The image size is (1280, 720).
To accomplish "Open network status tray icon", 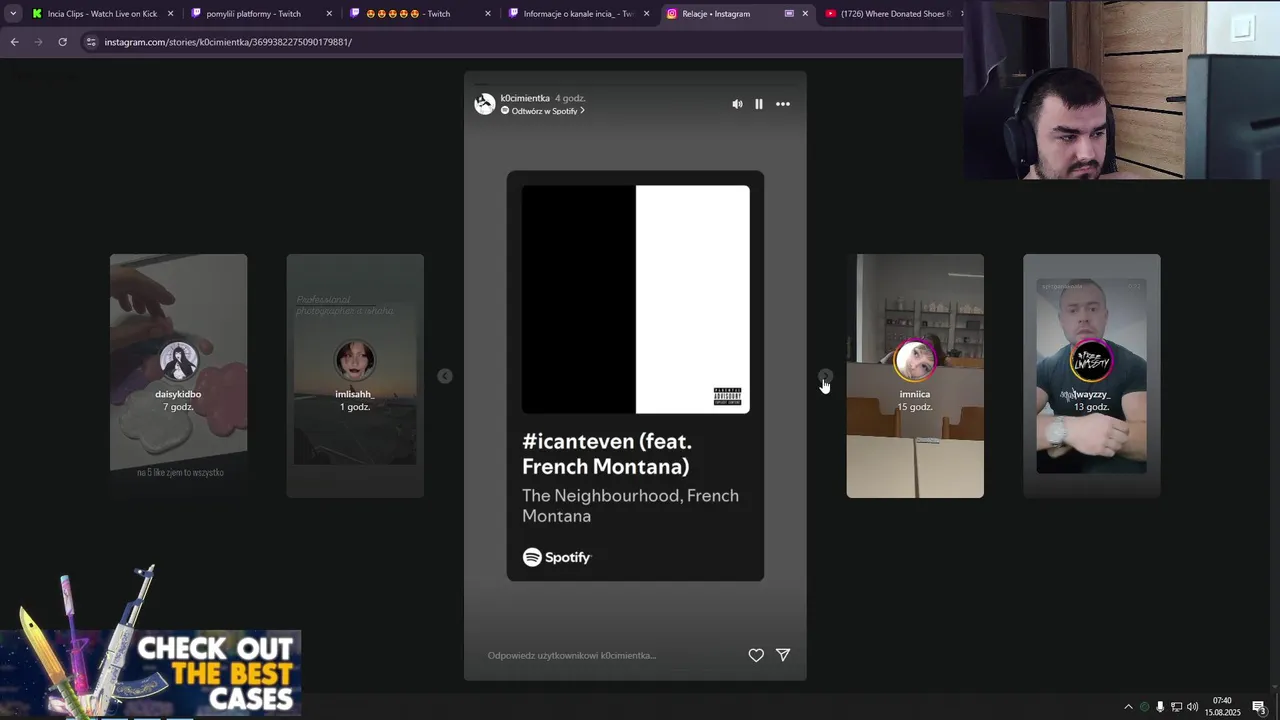I will point(1176,707).
